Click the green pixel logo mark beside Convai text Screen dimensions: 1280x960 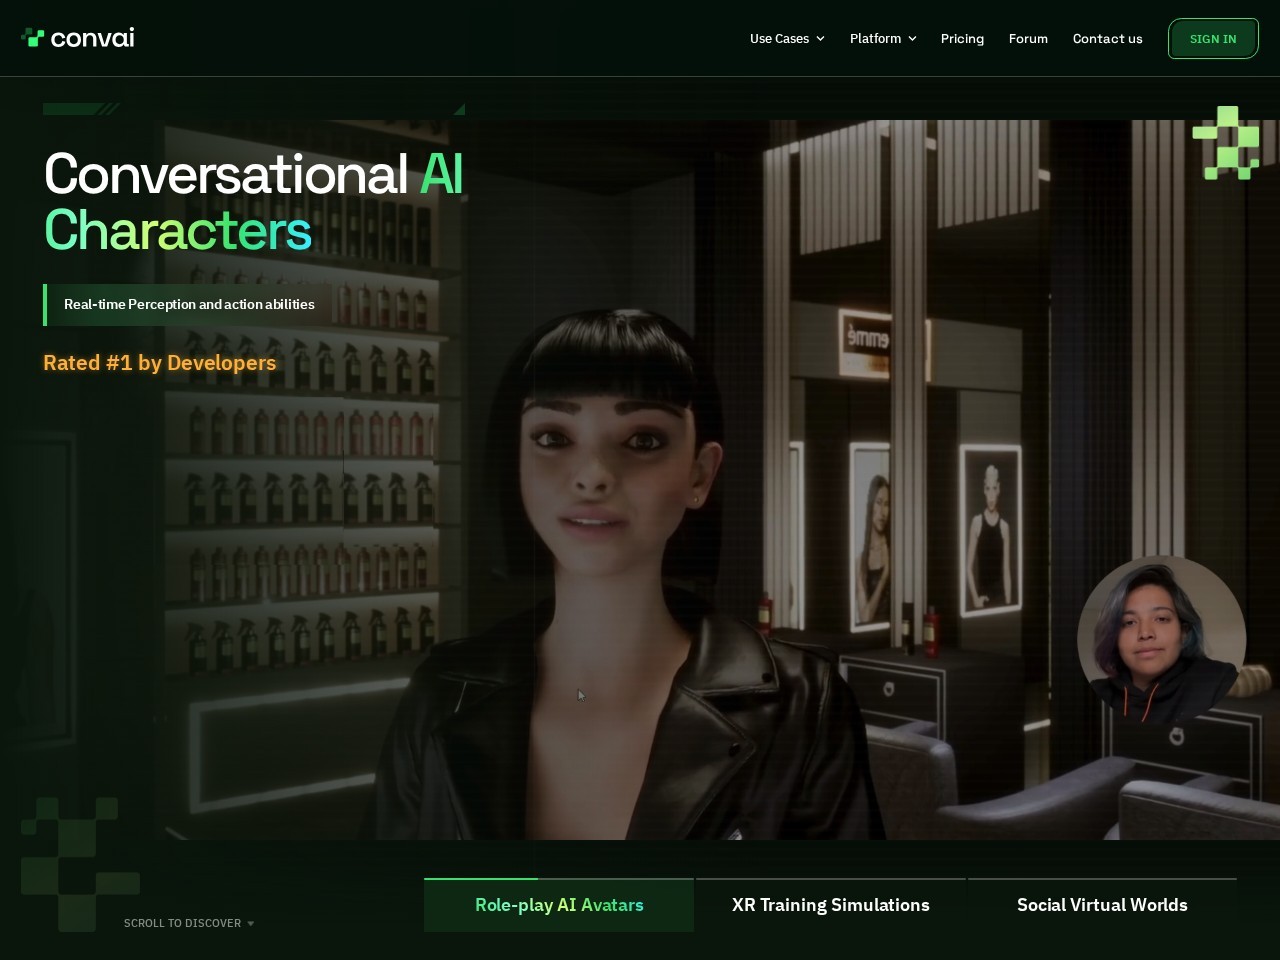(35, 38)
